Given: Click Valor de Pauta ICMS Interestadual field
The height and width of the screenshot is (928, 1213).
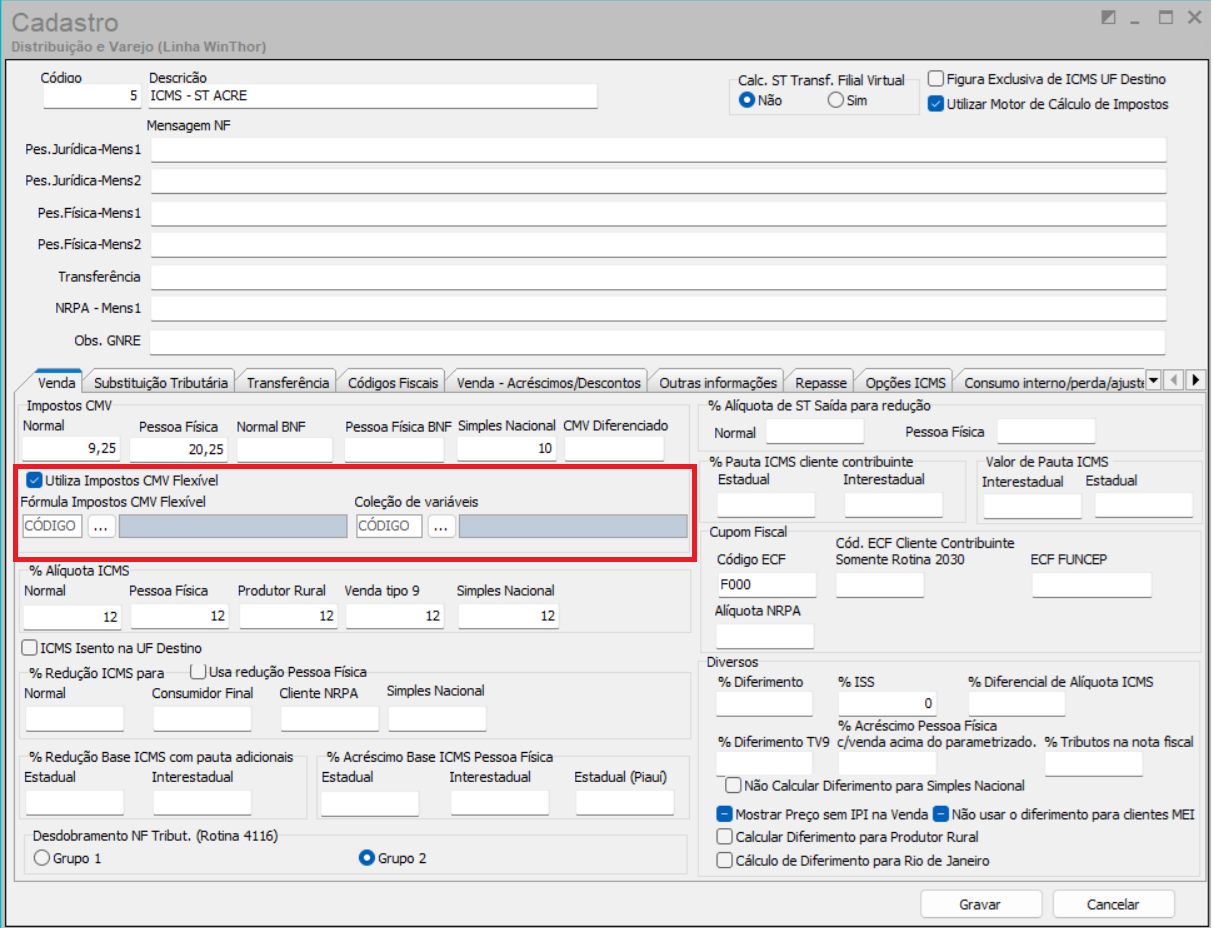Looking at the screenshot, I should click(x=1032, y=506).
